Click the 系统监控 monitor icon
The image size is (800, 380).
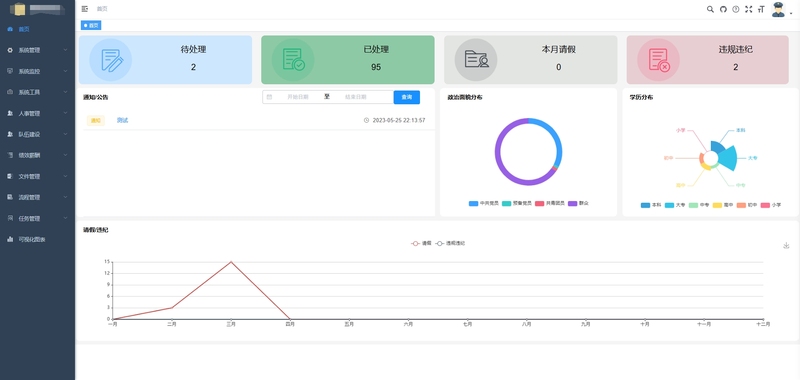coord(10,71)
